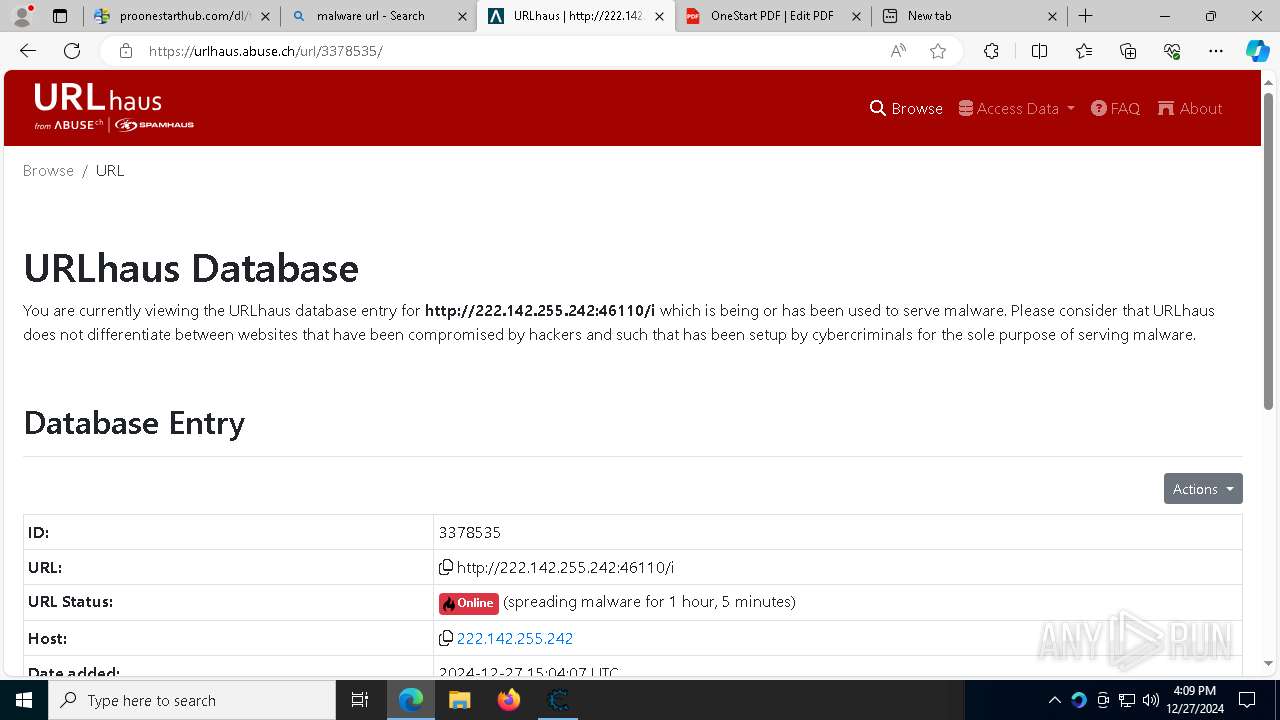This screenshot has height=720, width=1280.
Task: Open the Browse menu item
Action: pyautogui.click(x=906, y=108)
